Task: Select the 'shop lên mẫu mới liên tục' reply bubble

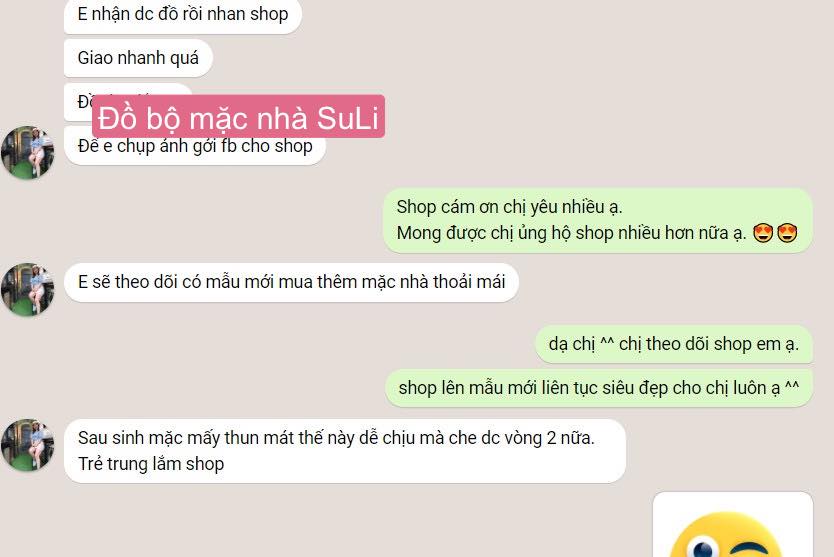Action: click(599, 388)
